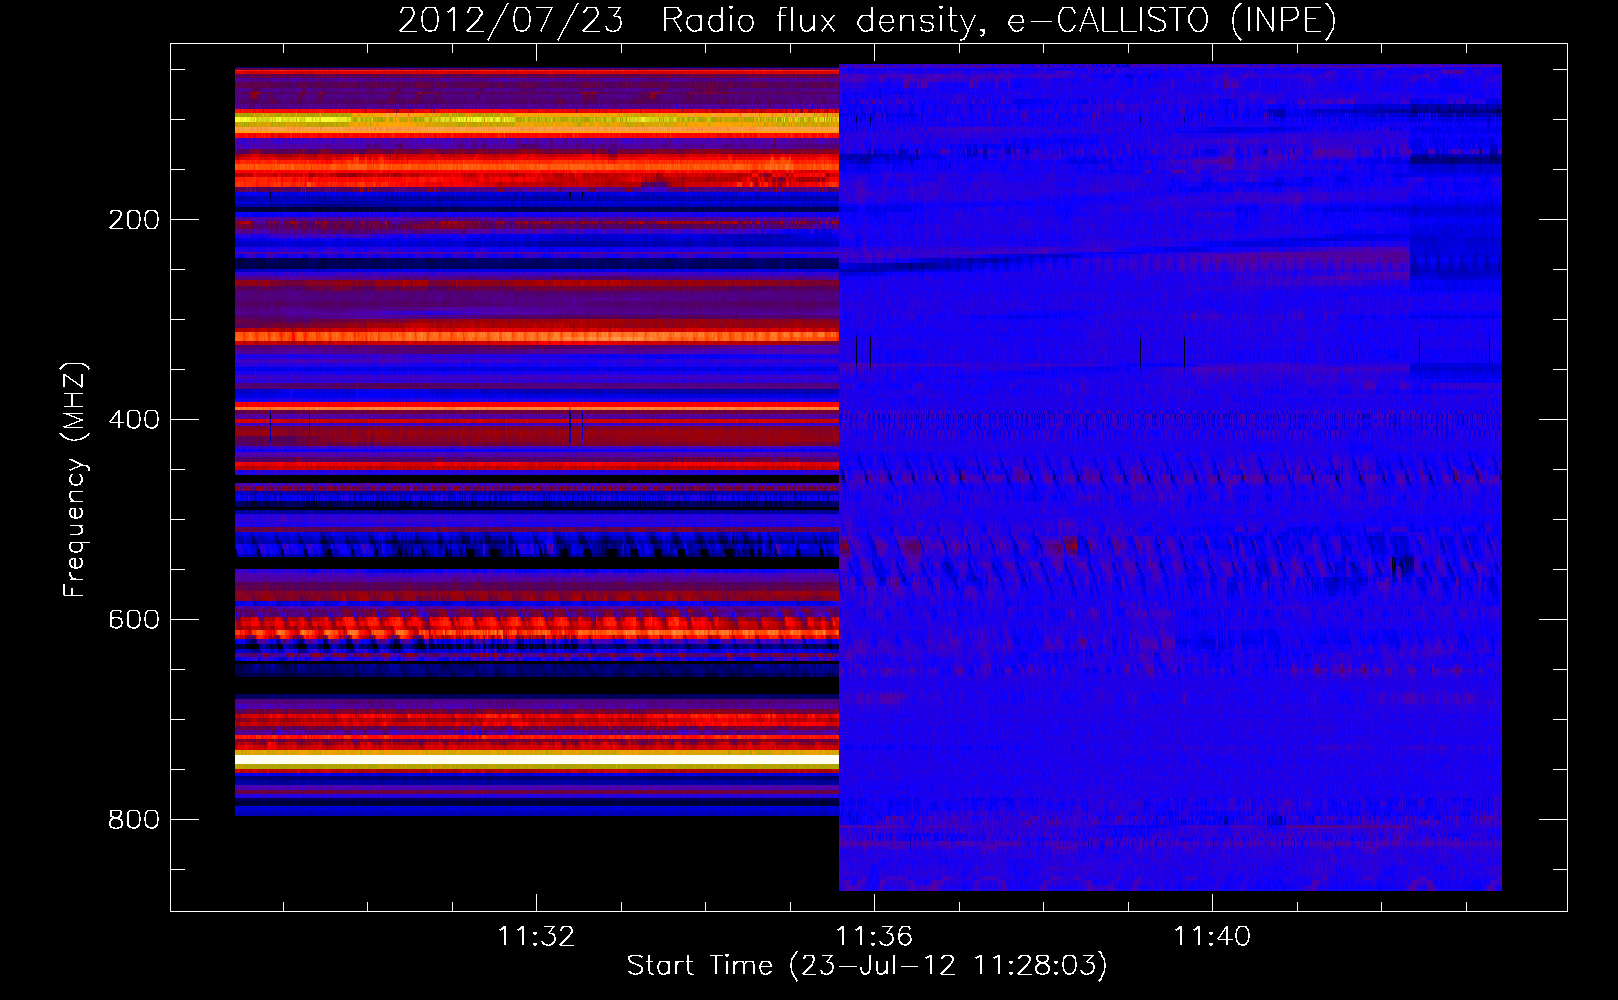Click the '400' frequency tick label
Viewport: 1618px width, 1000px height.
[x=134, y=420]
